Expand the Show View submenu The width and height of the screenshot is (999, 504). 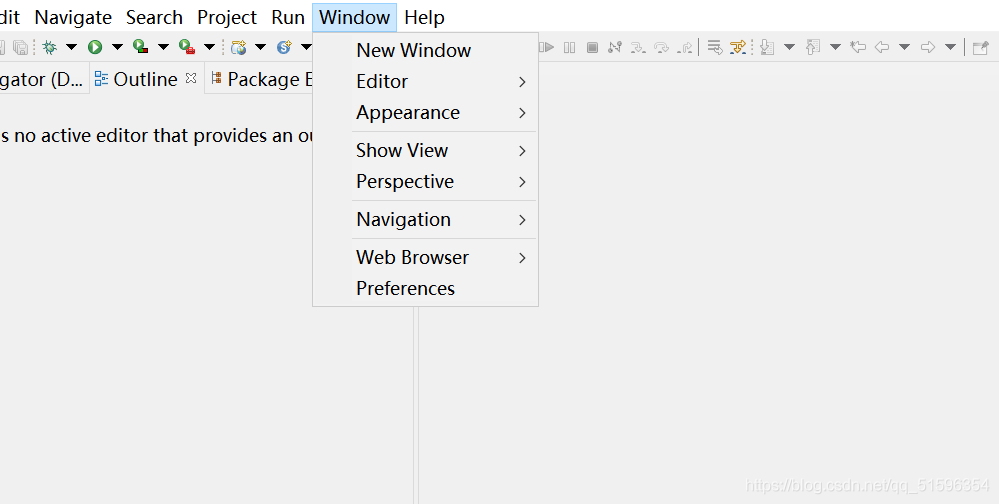pyautogui.click(x=426, y=150)
